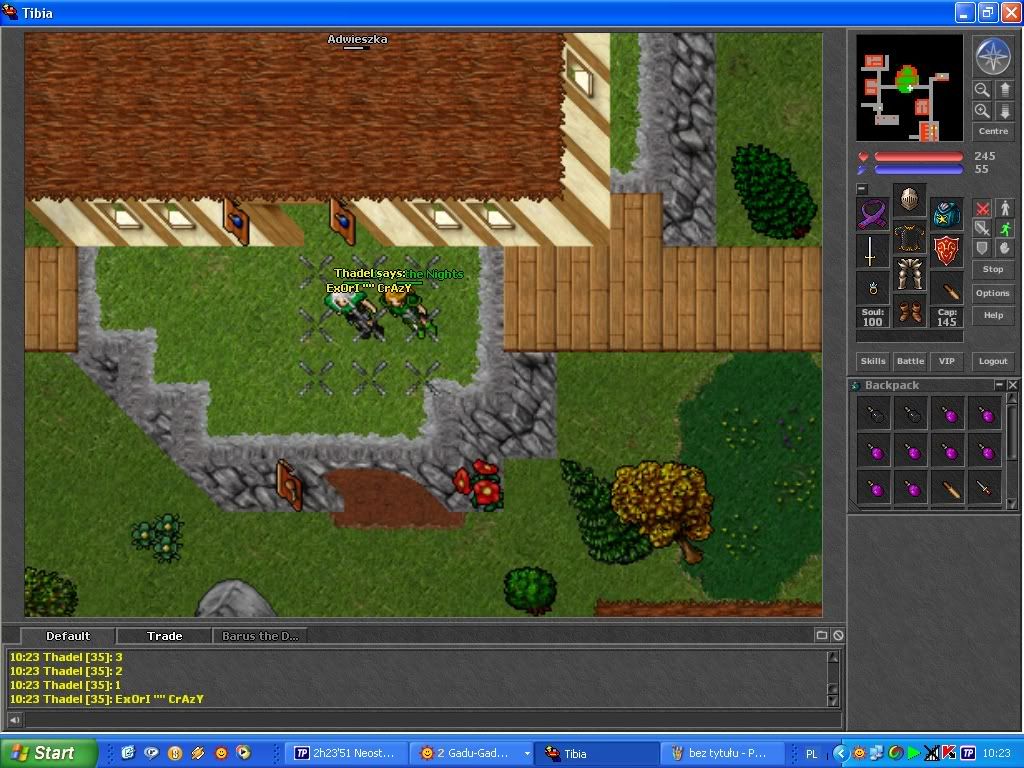
Task: Expand hidden system tray icons
Action: pos(840,753)
